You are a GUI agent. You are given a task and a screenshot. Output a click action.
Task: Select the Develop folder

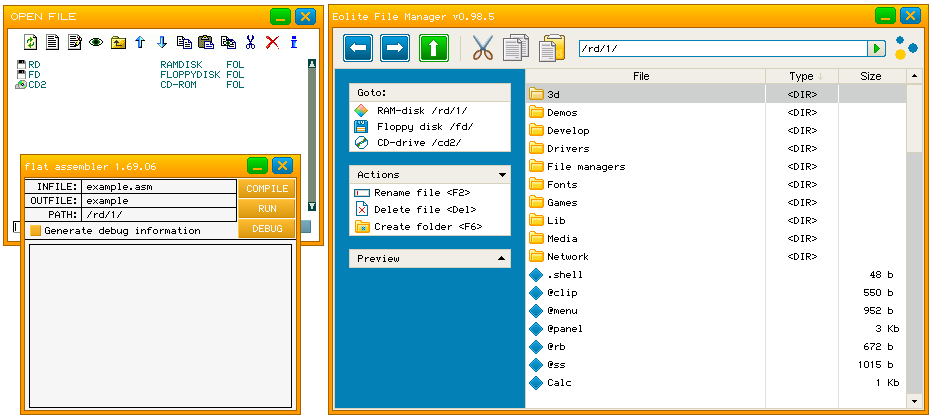pos(716,130)
